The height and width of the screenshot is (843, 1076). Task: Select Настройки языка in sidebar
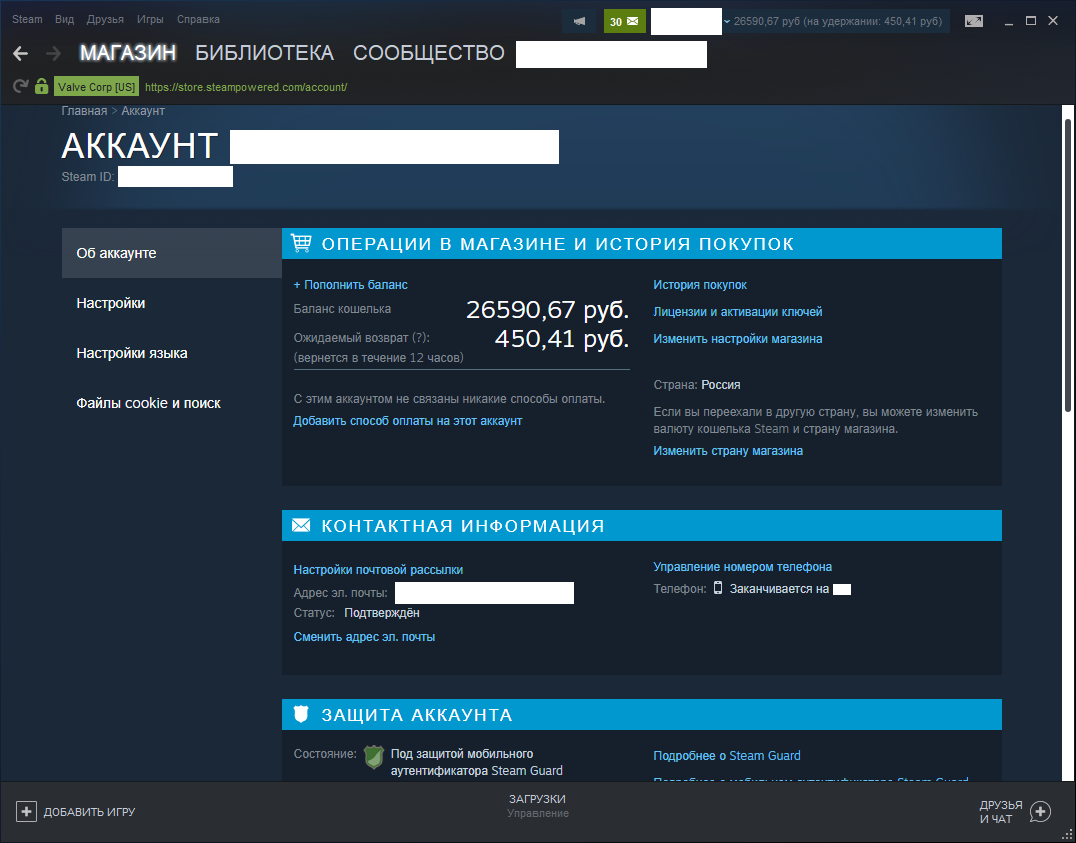pyautogui.click(x=172, y=353)
